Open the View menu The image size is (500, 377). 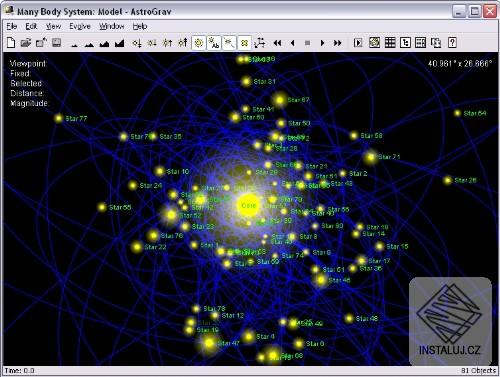pos(53,26)
